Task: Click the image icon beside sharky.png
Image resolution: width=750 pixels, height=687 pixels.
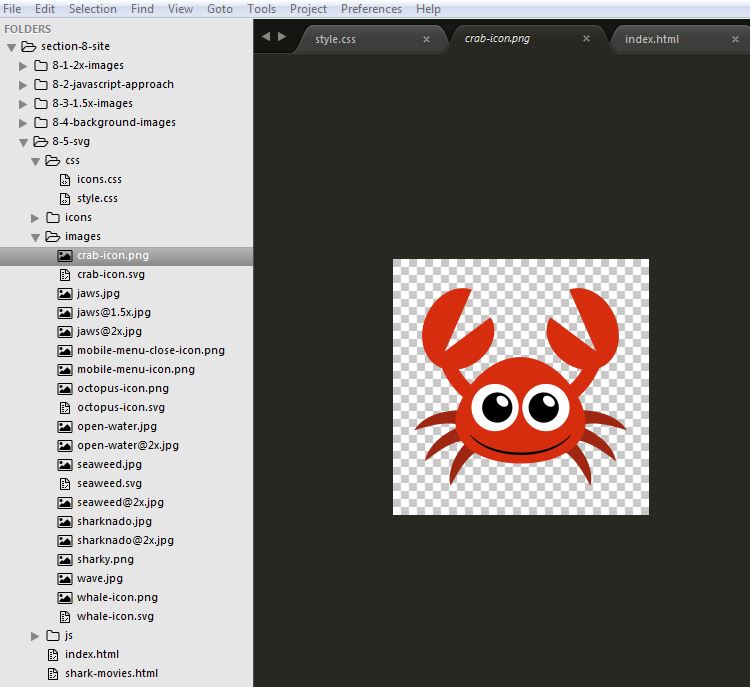Action: pyautogui.click(x=65, y=560)
